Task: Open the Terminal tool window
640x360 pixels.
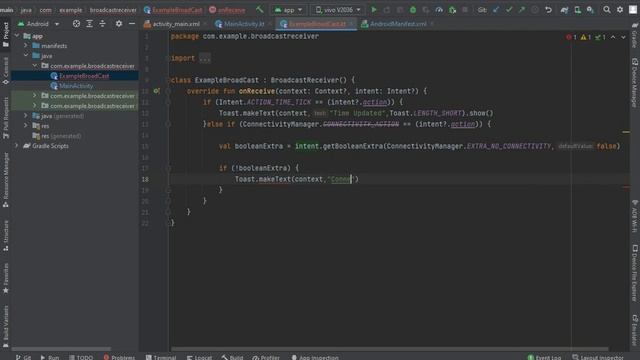Action: click(x=161, y=357)
